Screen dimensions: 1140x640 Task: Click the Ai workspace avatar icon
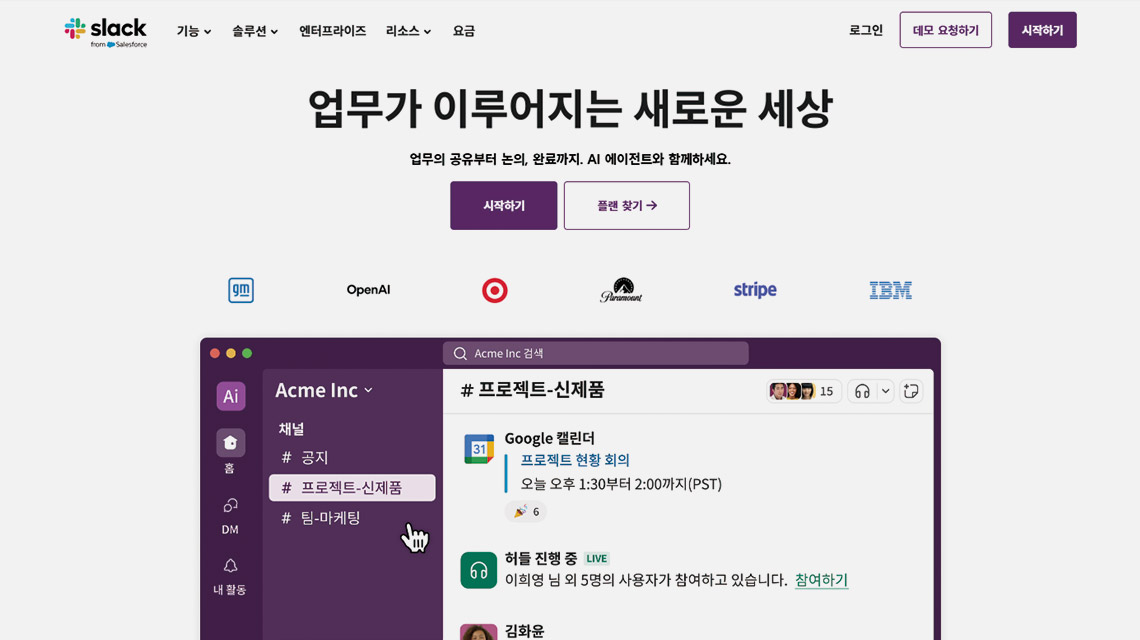[230, 396]
